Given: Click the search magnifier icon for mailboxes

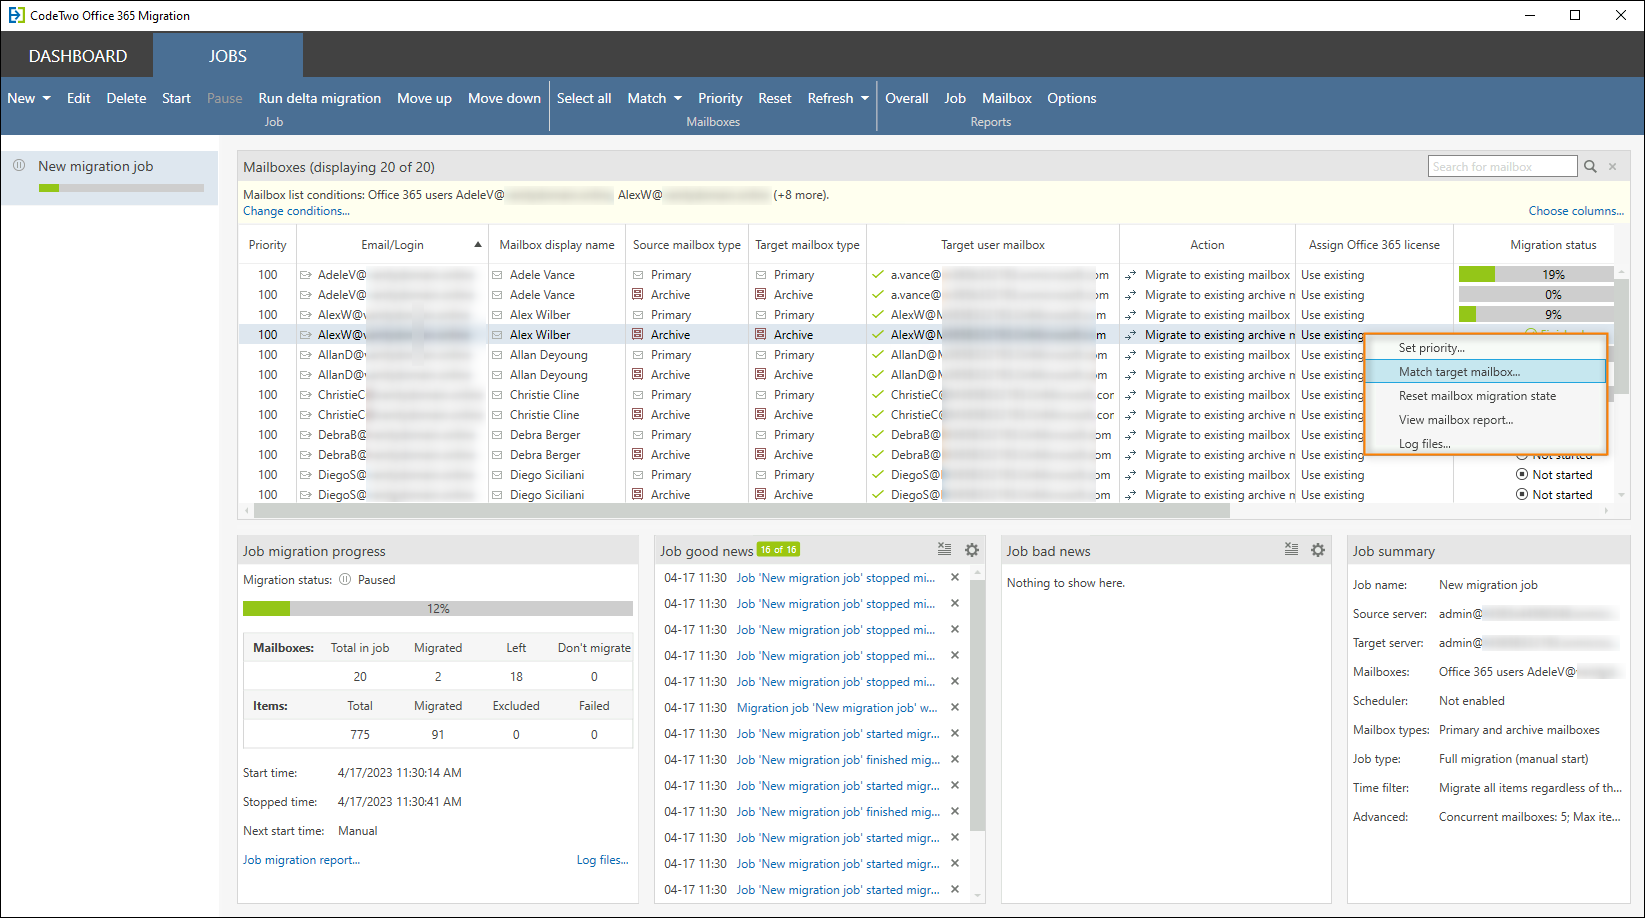Looking at the screenshot, I should click(1590, 167).
